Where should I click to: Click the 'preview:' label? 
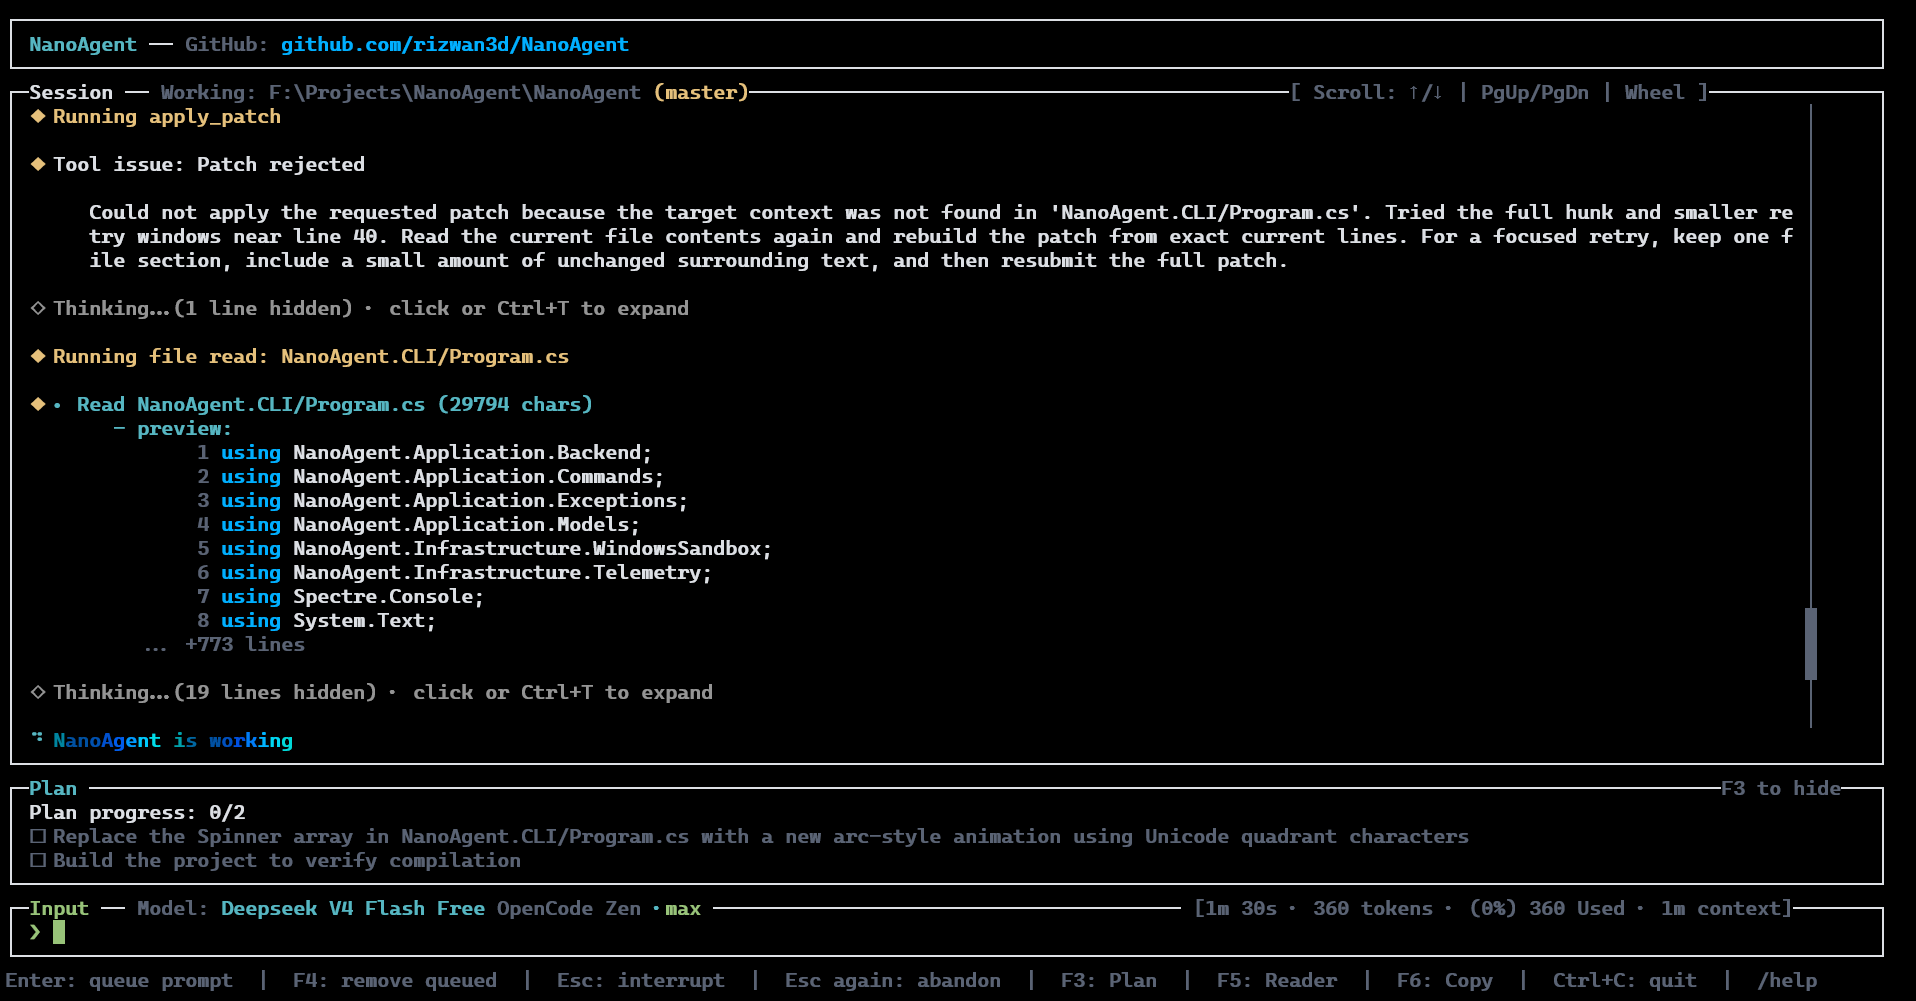click(184, 428)
